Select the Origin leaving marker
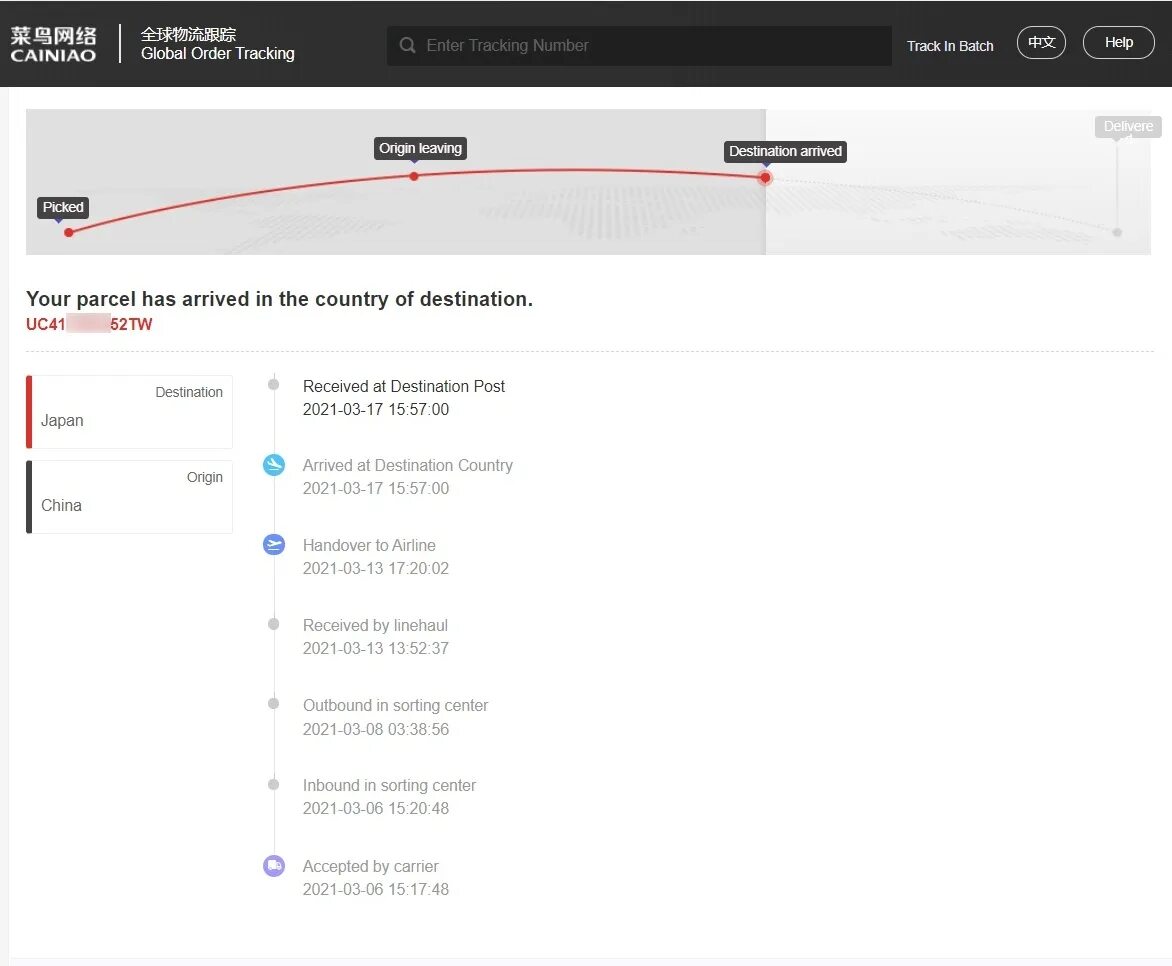 coord(414,176)
